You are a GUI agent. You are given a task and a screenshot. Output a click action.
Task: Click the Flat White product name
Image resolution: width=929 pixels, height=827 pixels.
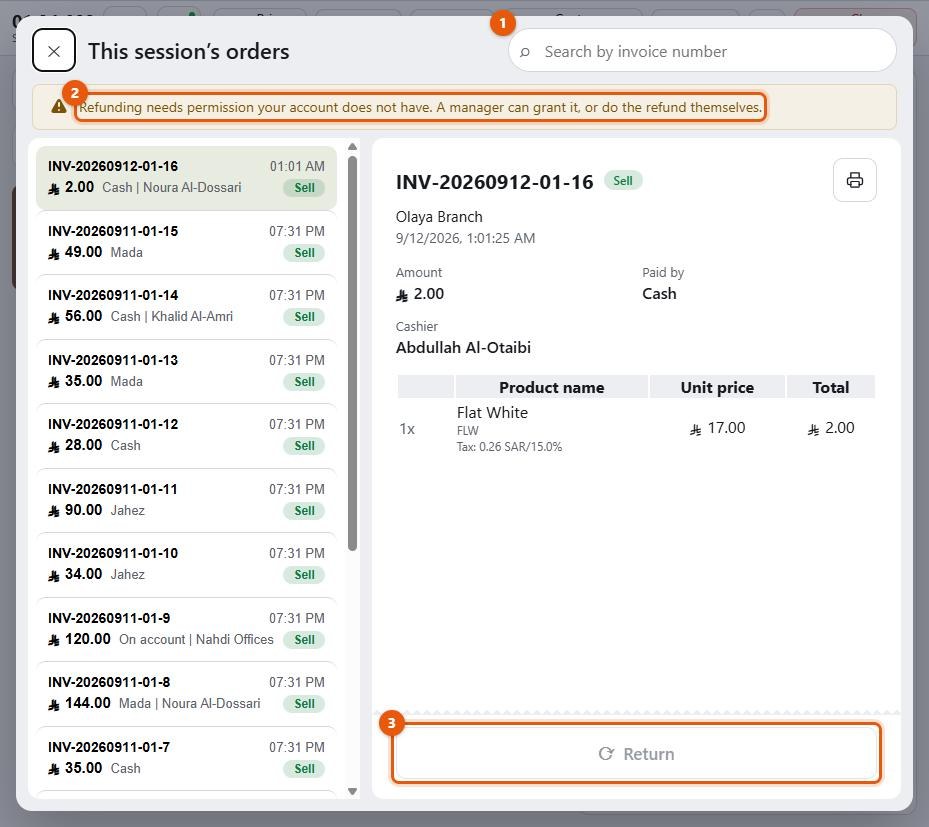[492, 412]
